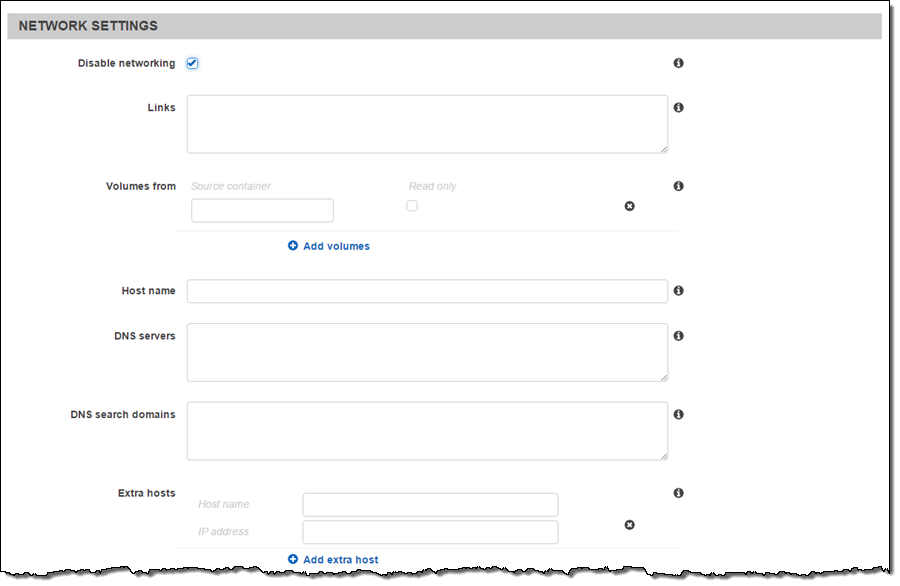Click info icon beside Extra hosts
The width and height of the screenshot is (900, 586).
click(678, 493)
